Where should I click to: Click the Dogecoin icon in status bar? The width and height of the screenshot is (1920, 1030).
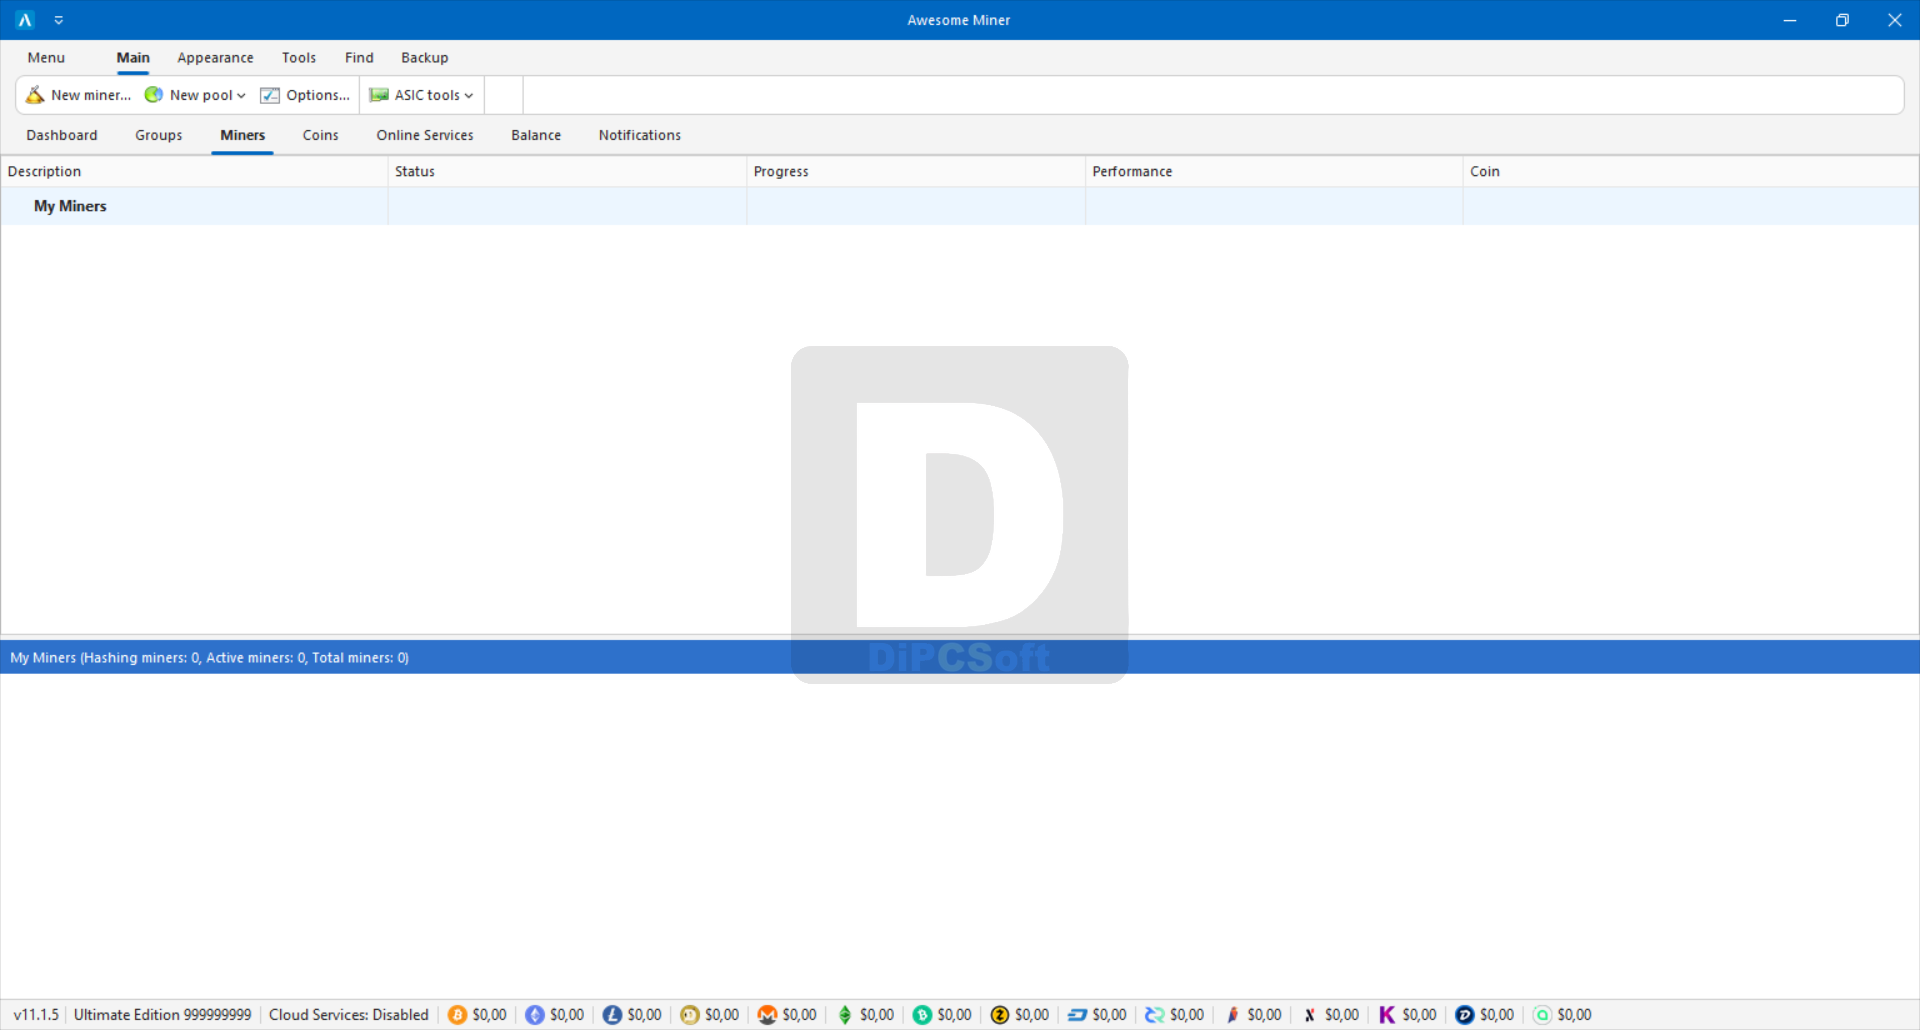(x=690, y=1015)
